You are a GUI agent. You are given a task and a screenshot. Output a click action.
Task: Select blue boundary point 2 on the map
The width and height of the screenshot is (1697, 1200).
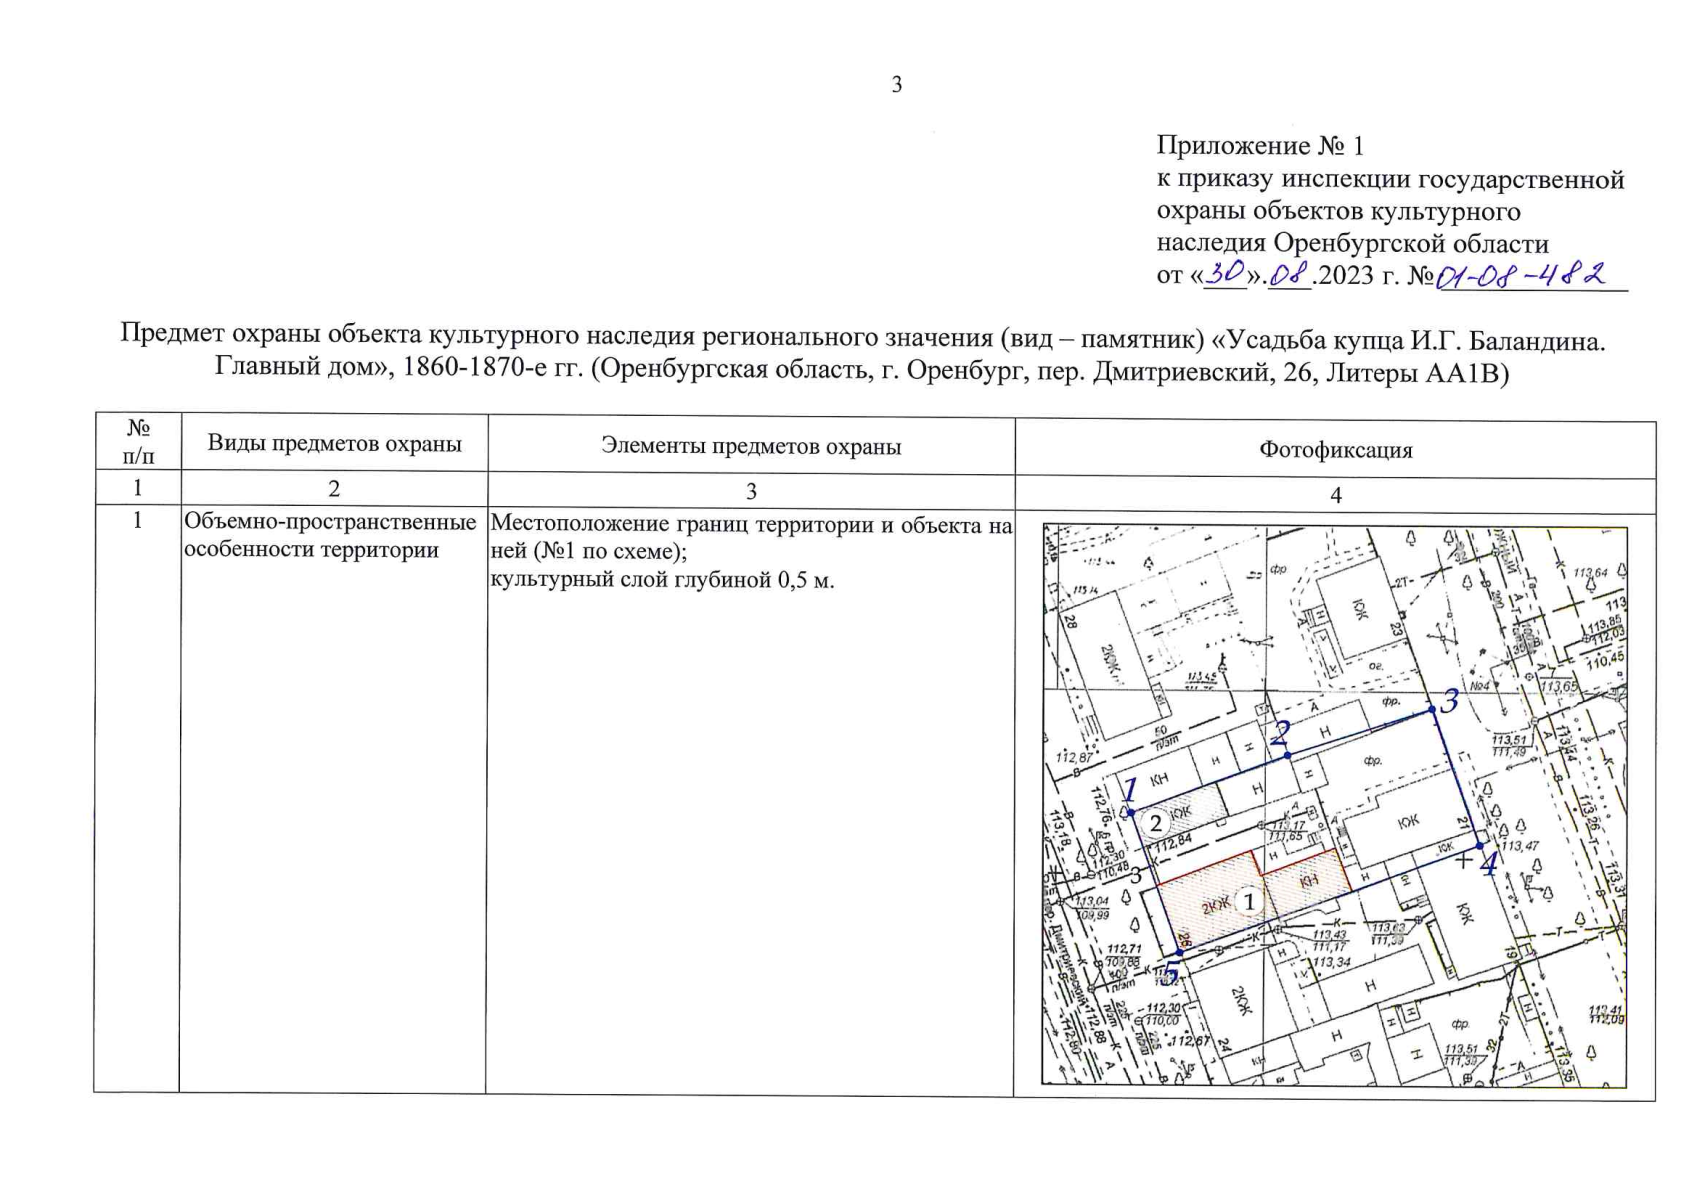point(1287,755)
